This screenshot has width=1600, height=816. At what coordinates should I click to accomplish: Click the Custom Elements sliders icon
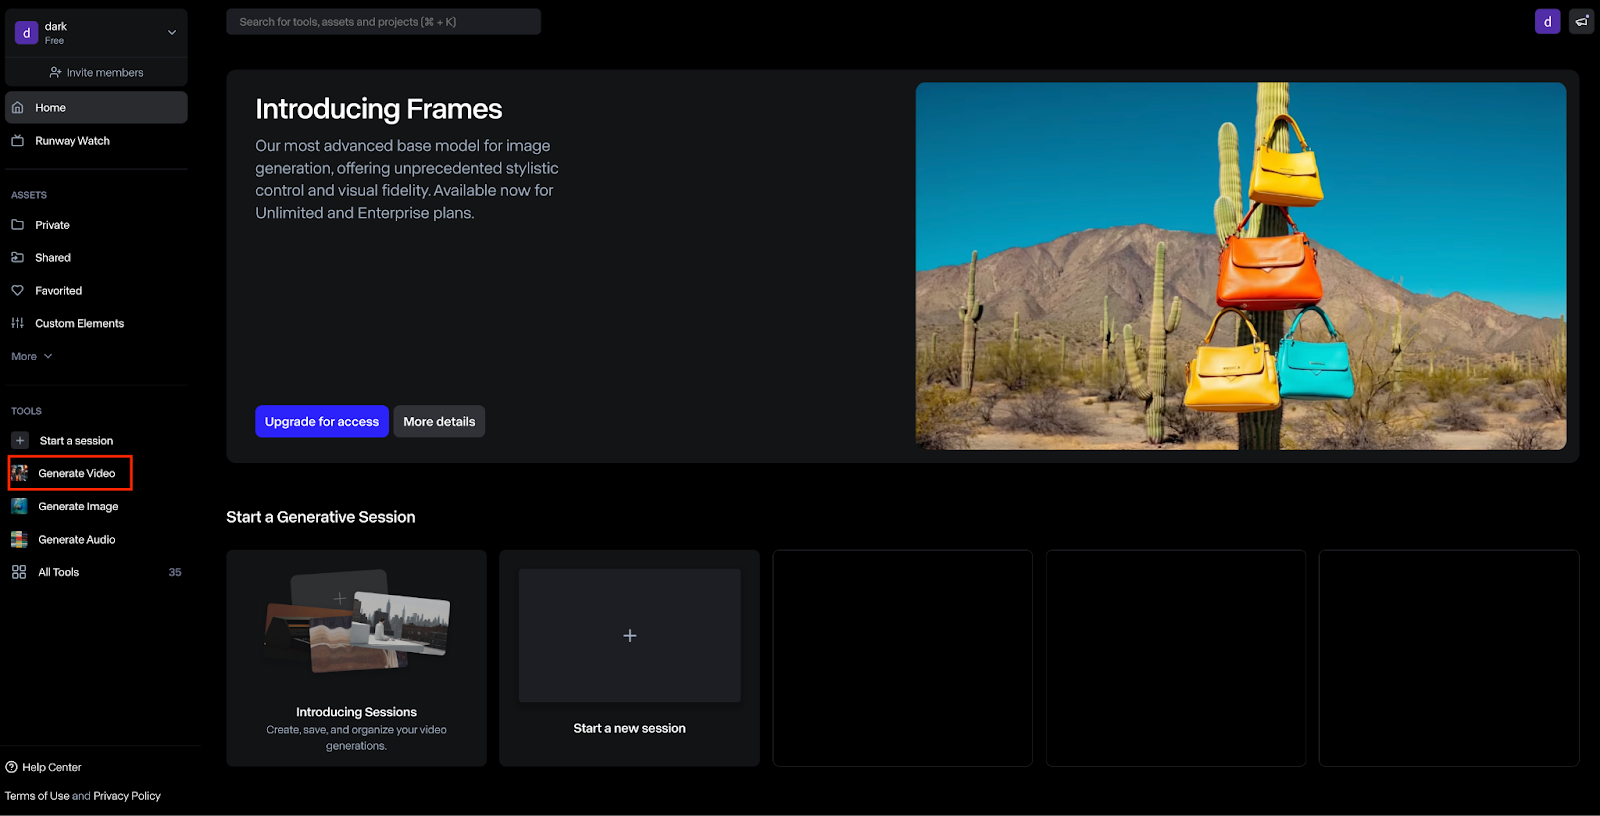[17, 323]
